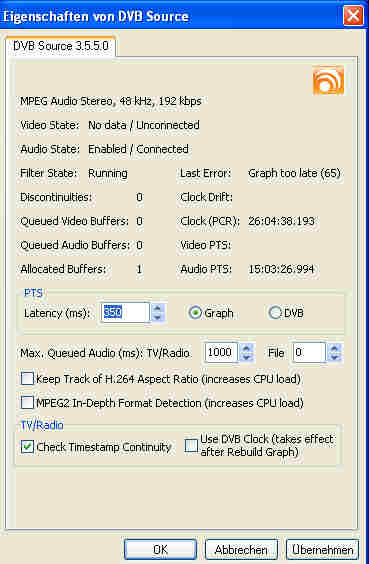This screenshot has width=369, height=564.
Task: Click the 'No data / Unconnected' video state
Action: point(144,125)
